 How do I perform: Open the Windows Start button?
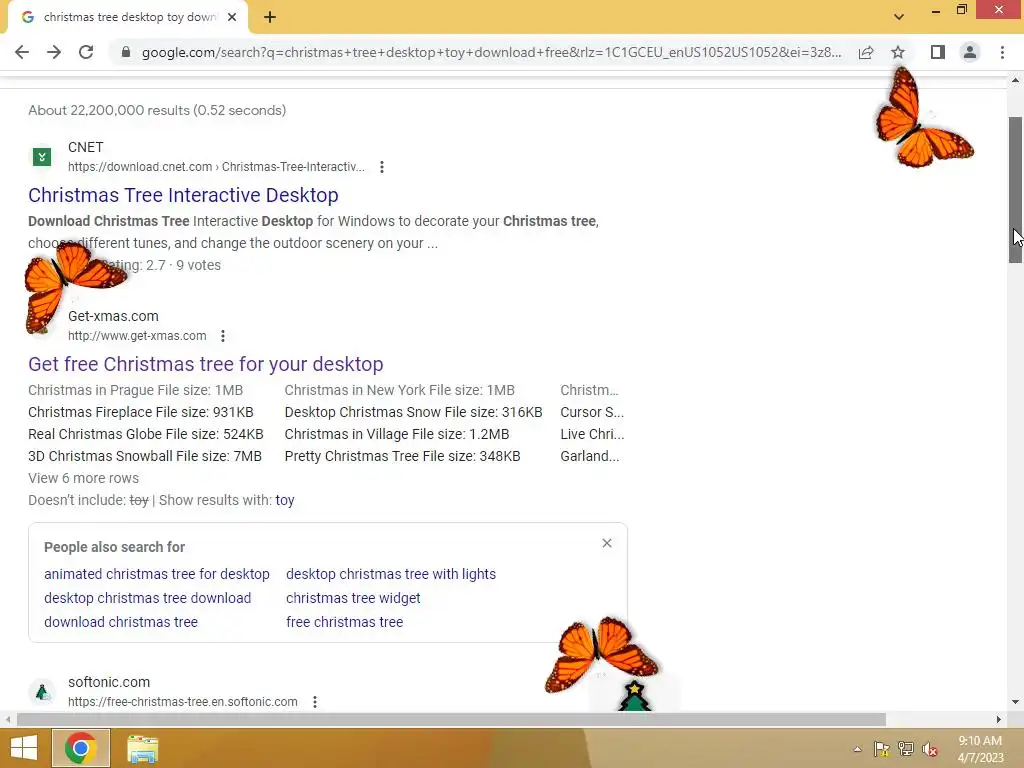point(24,748)
